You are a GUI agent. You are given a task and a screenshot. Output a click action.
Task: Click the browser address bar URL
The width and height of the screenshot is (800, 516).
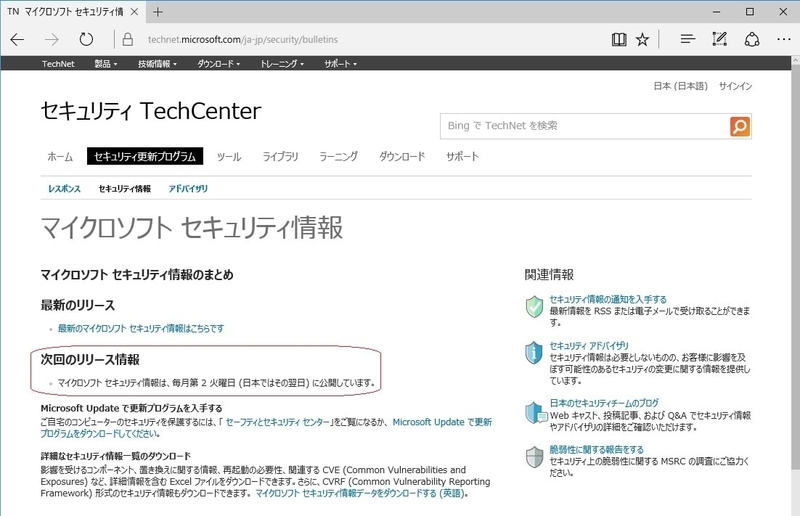pos(243,39)
